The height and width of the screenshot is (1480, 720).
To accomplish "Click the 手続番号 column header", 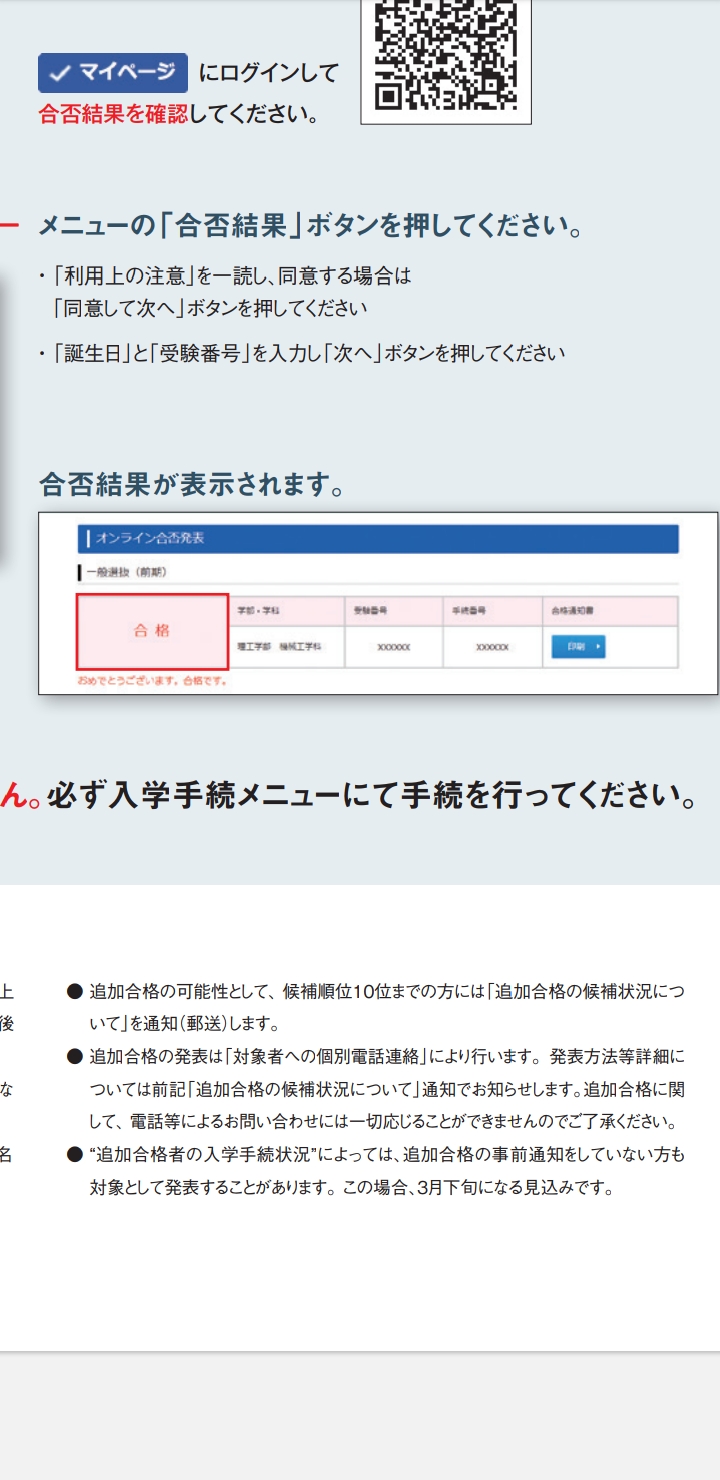I will click(468, 610).
